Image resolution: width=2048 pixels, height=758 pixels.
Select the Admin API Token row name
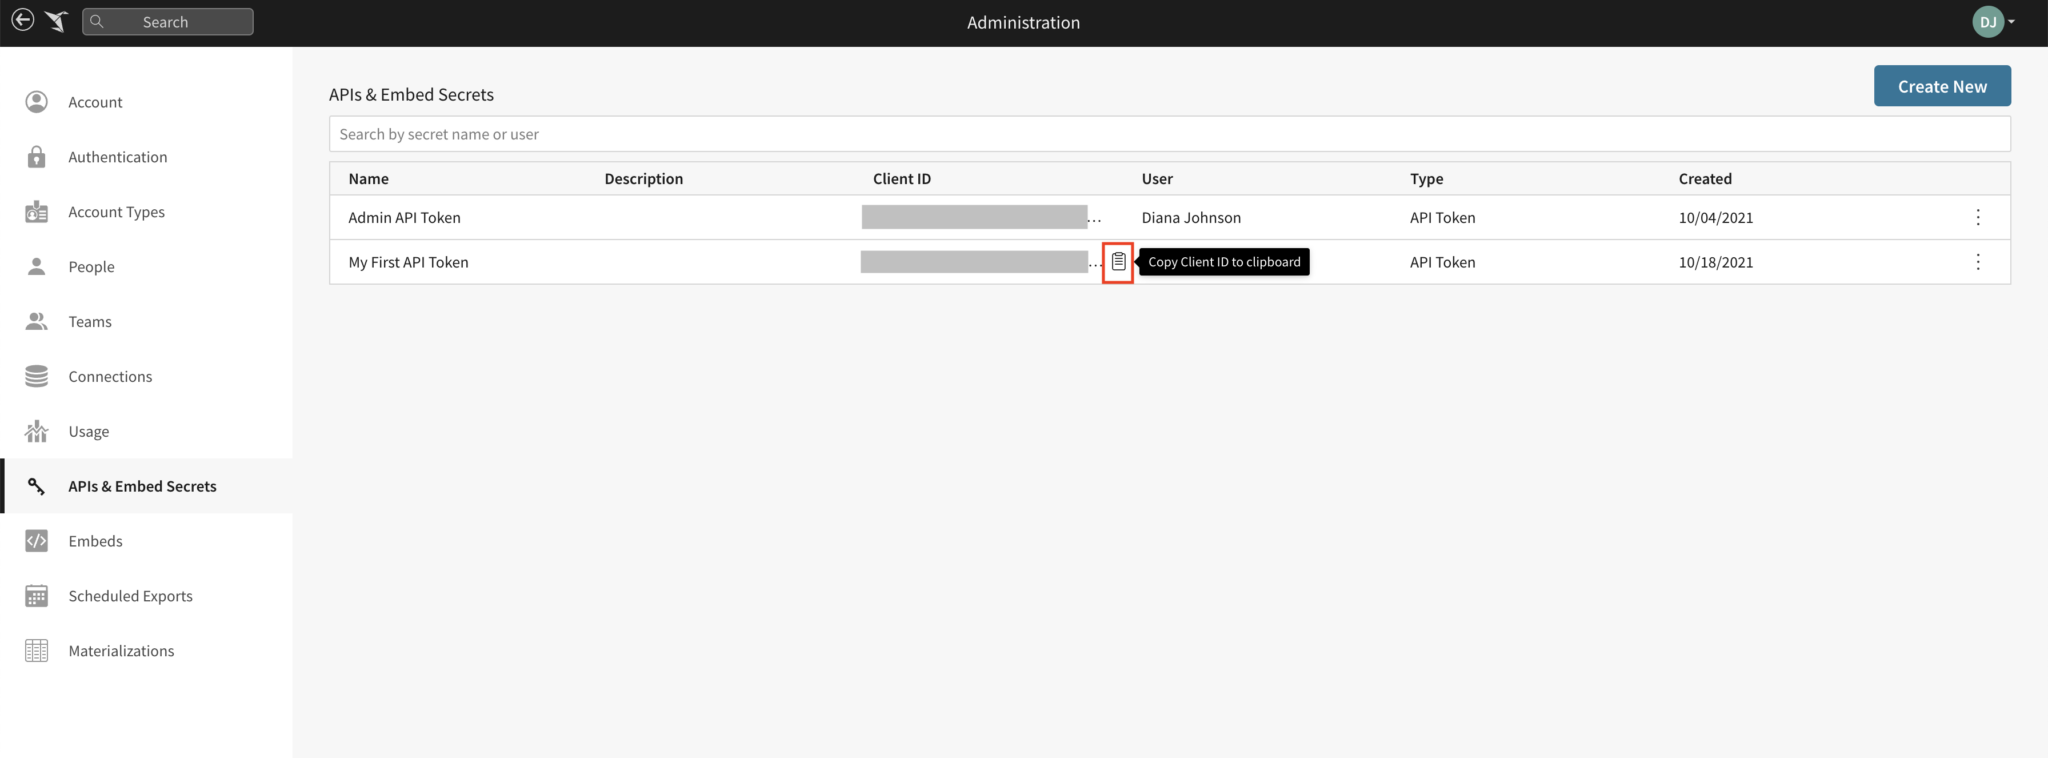pyautogui.click(x=404, y=217)
